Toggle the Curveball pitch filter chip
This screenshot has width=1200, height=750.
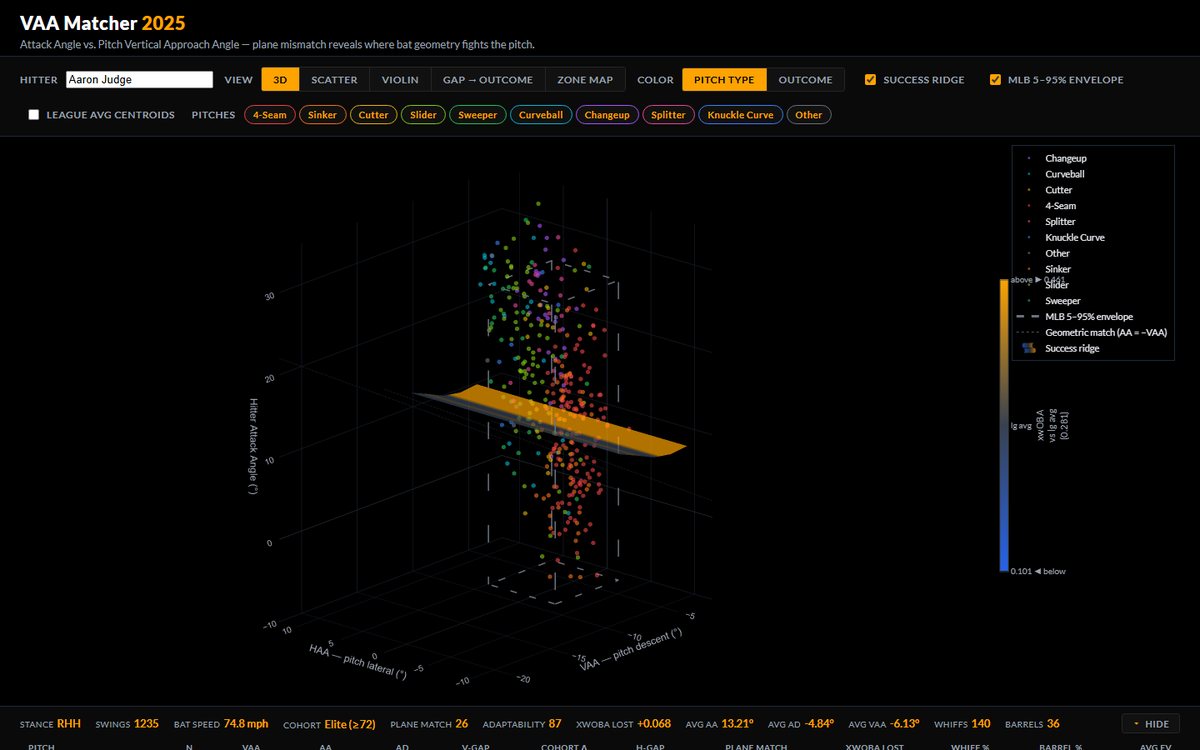coord(542,115)
